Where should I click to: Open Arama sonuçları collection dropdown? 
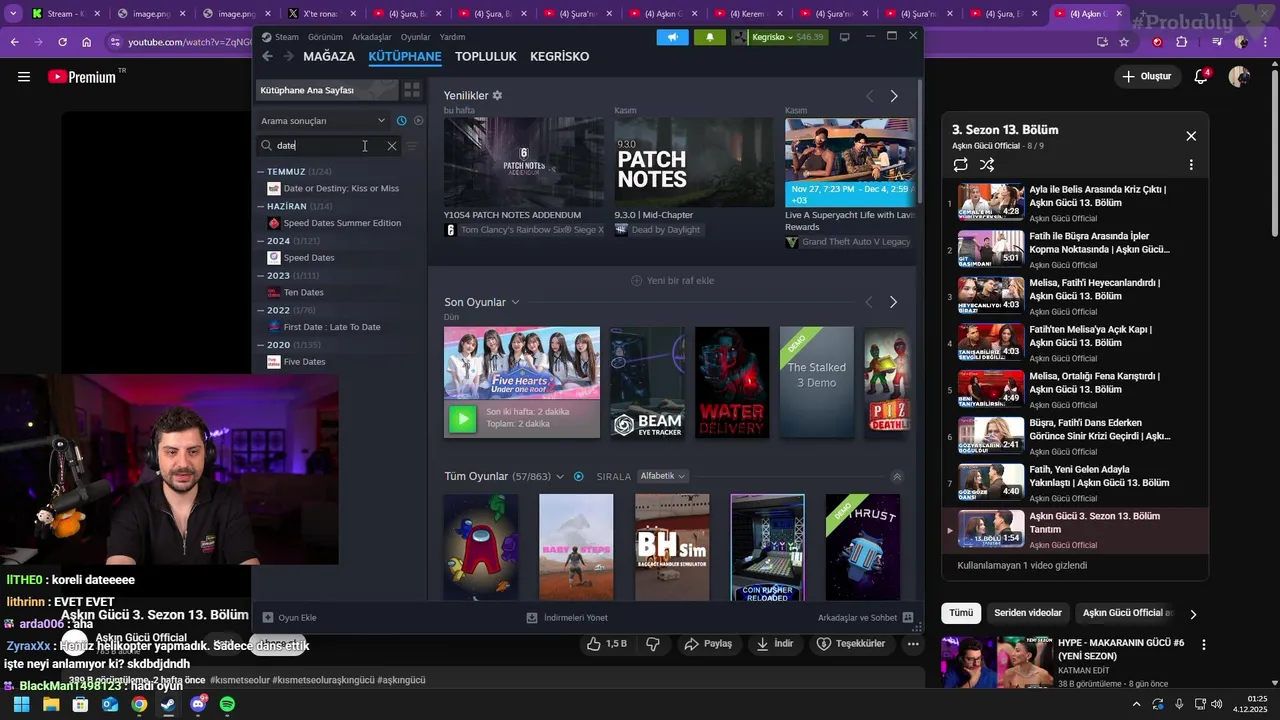pos(323,121)
